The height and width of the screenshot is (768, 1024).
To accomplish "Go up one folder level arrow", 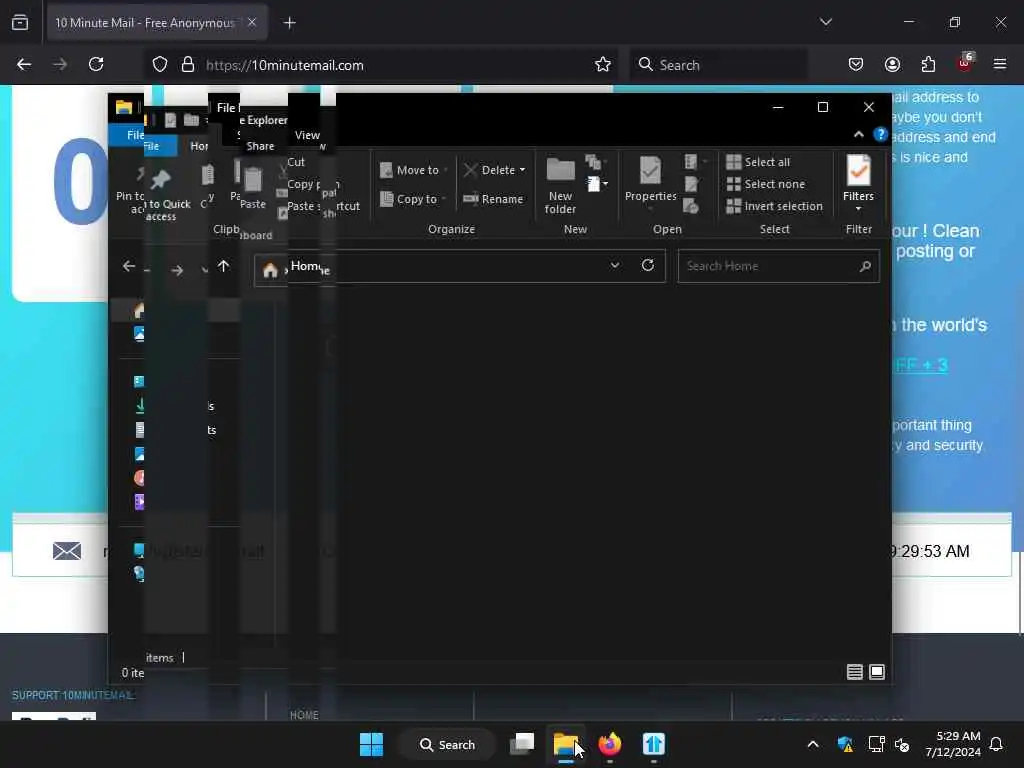I will pos(223,266).
